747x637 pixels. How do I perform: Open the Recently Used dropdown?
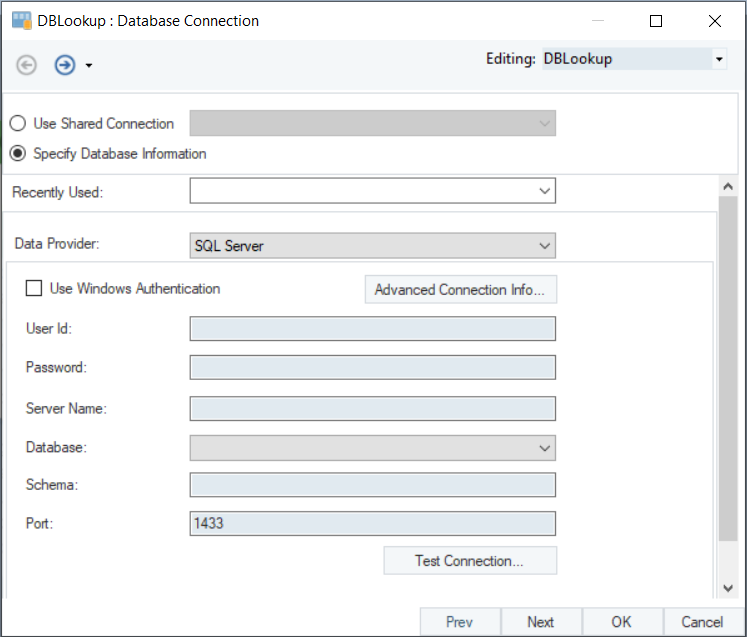(544, 191)
